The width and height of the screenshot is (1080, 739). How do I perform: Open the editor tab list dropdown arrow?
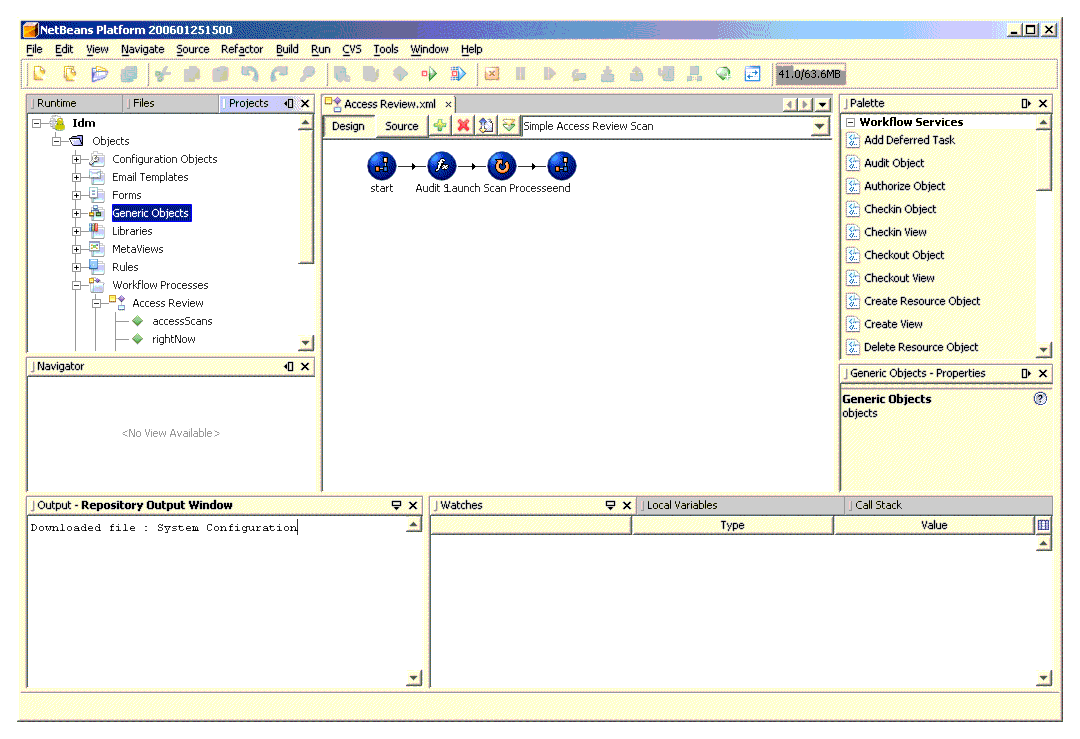823,104
